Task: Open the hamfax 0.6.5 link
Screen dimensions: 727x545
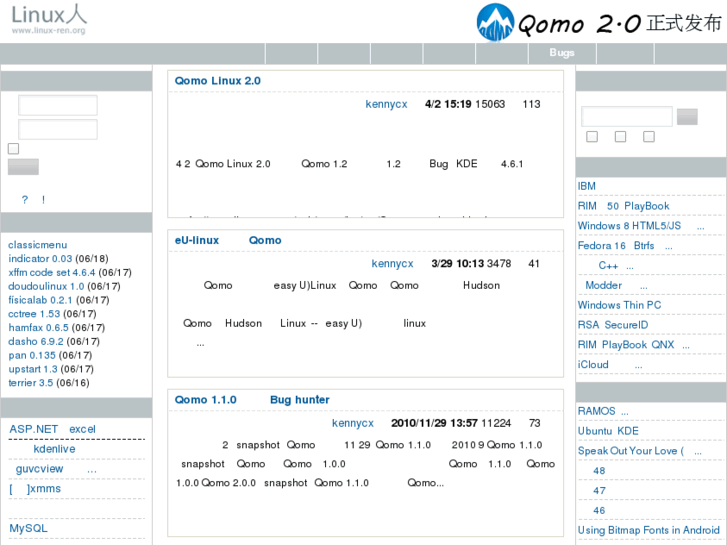Action: [x=38, y=328]
